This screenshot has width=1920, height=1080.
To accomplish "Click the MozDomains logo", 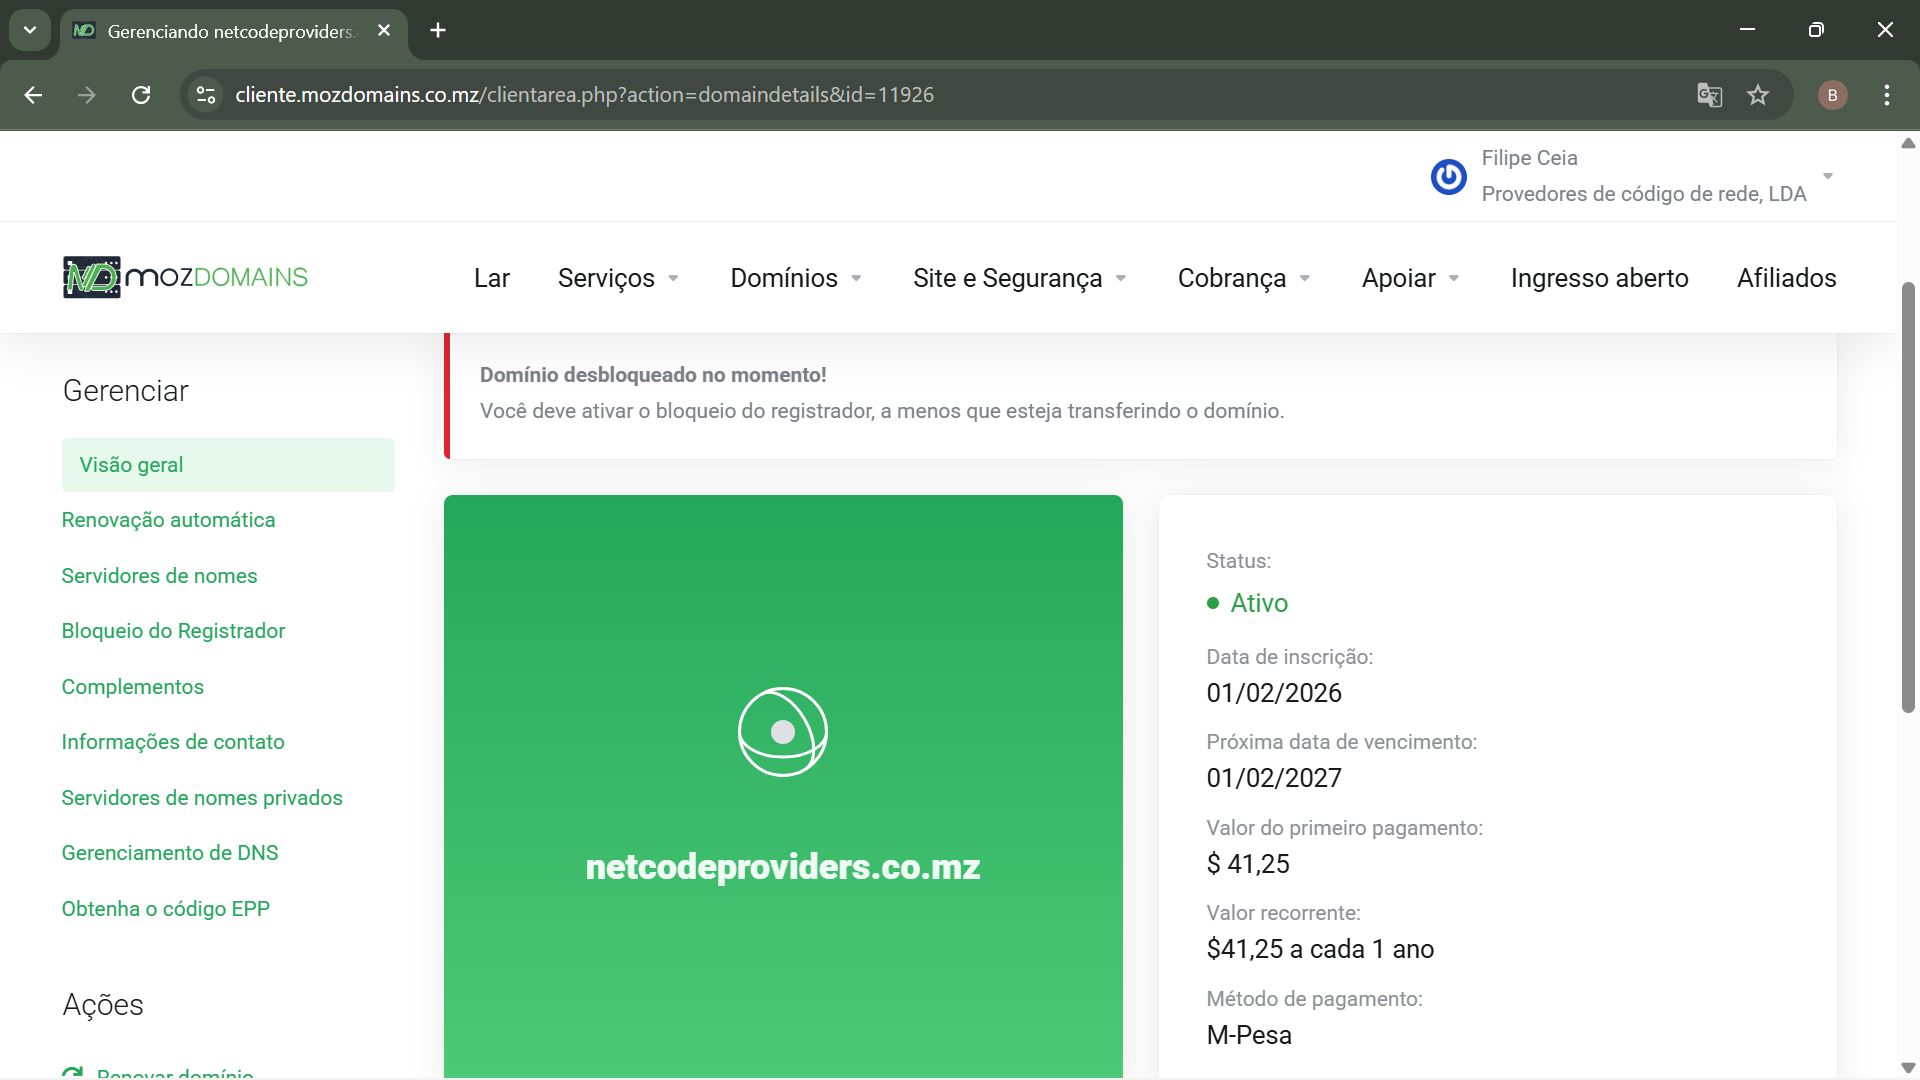I will [x=185, y=277].
